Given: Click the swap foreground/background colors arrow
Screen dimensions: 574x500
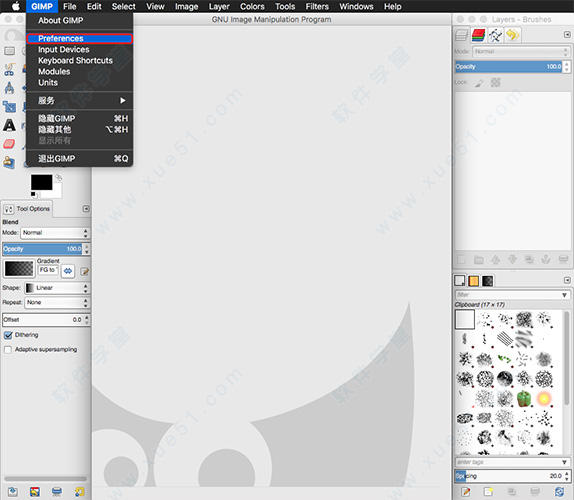Looking at the screenshot, I should coord(59,178).
